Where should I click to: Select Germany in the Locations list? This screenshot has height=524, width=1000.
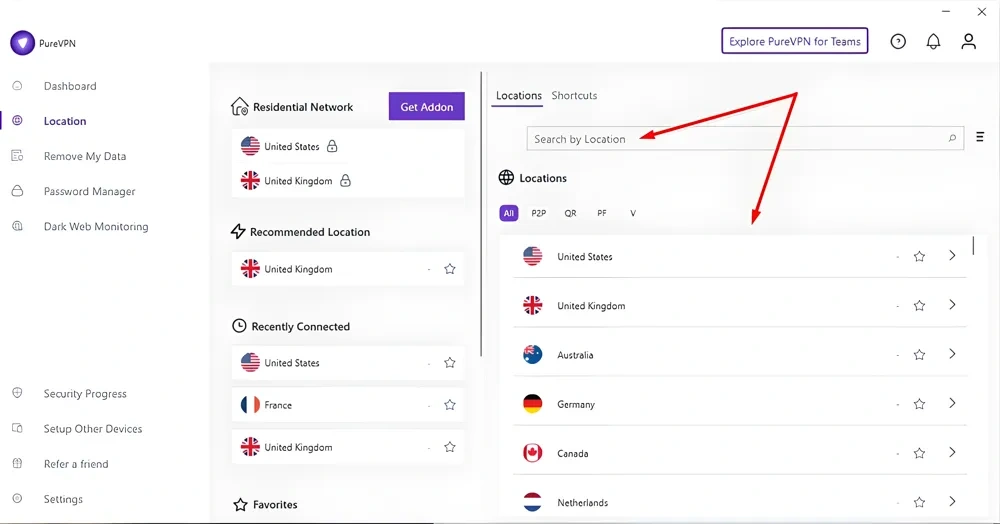coord(740,404)
